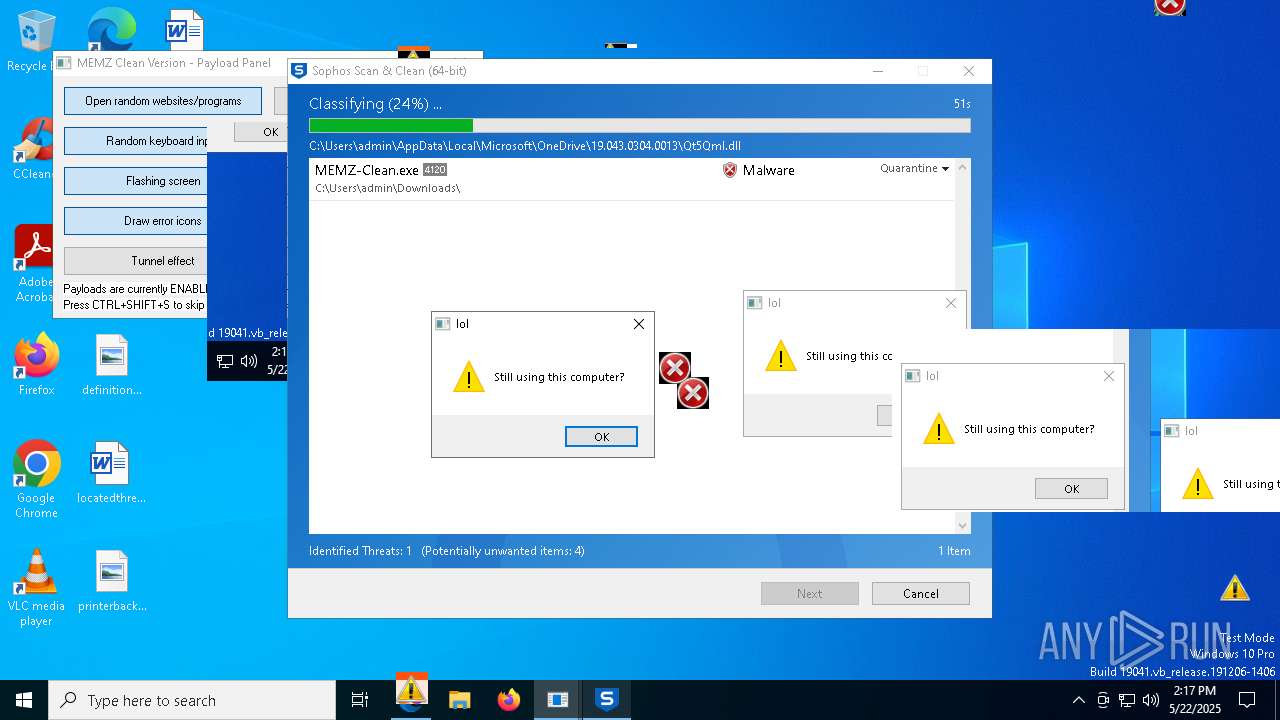The image size is (1280, 720).
Task: Open the network icon in the system tray
Action: [x=1127, y=700]
